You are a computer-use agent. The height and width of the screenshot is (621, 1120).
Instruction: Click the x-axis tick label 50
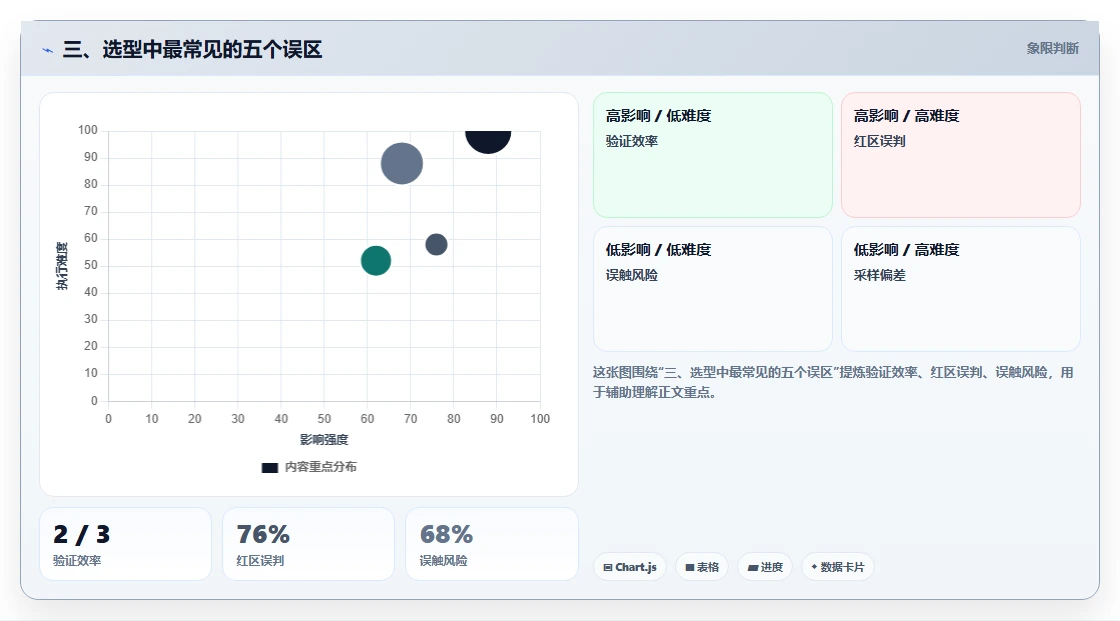pos(324,419)
